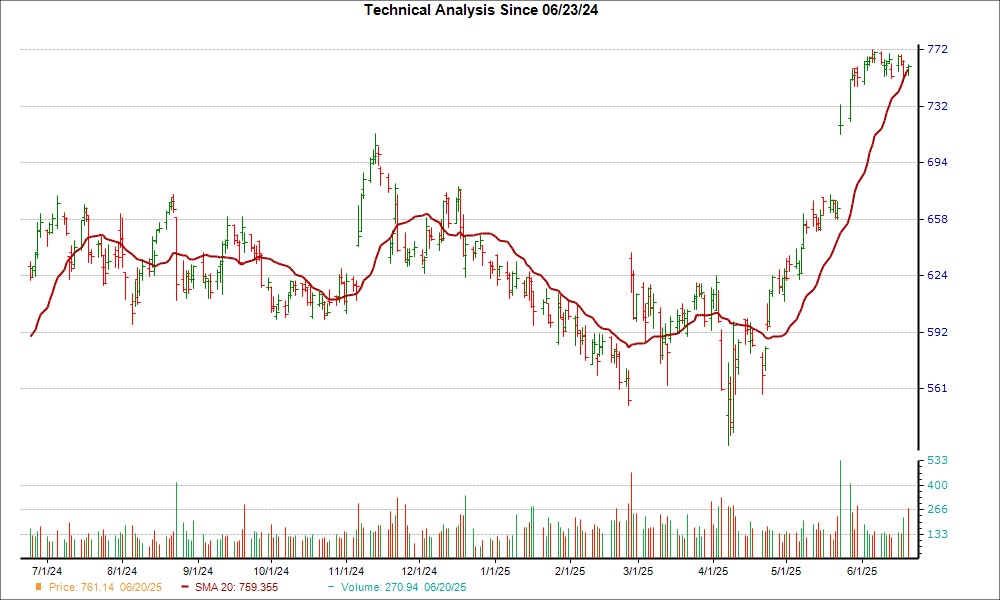Screen dimensions: 1000x600
Task: Click the orange Price legend marker
Action: click(39, 587)
